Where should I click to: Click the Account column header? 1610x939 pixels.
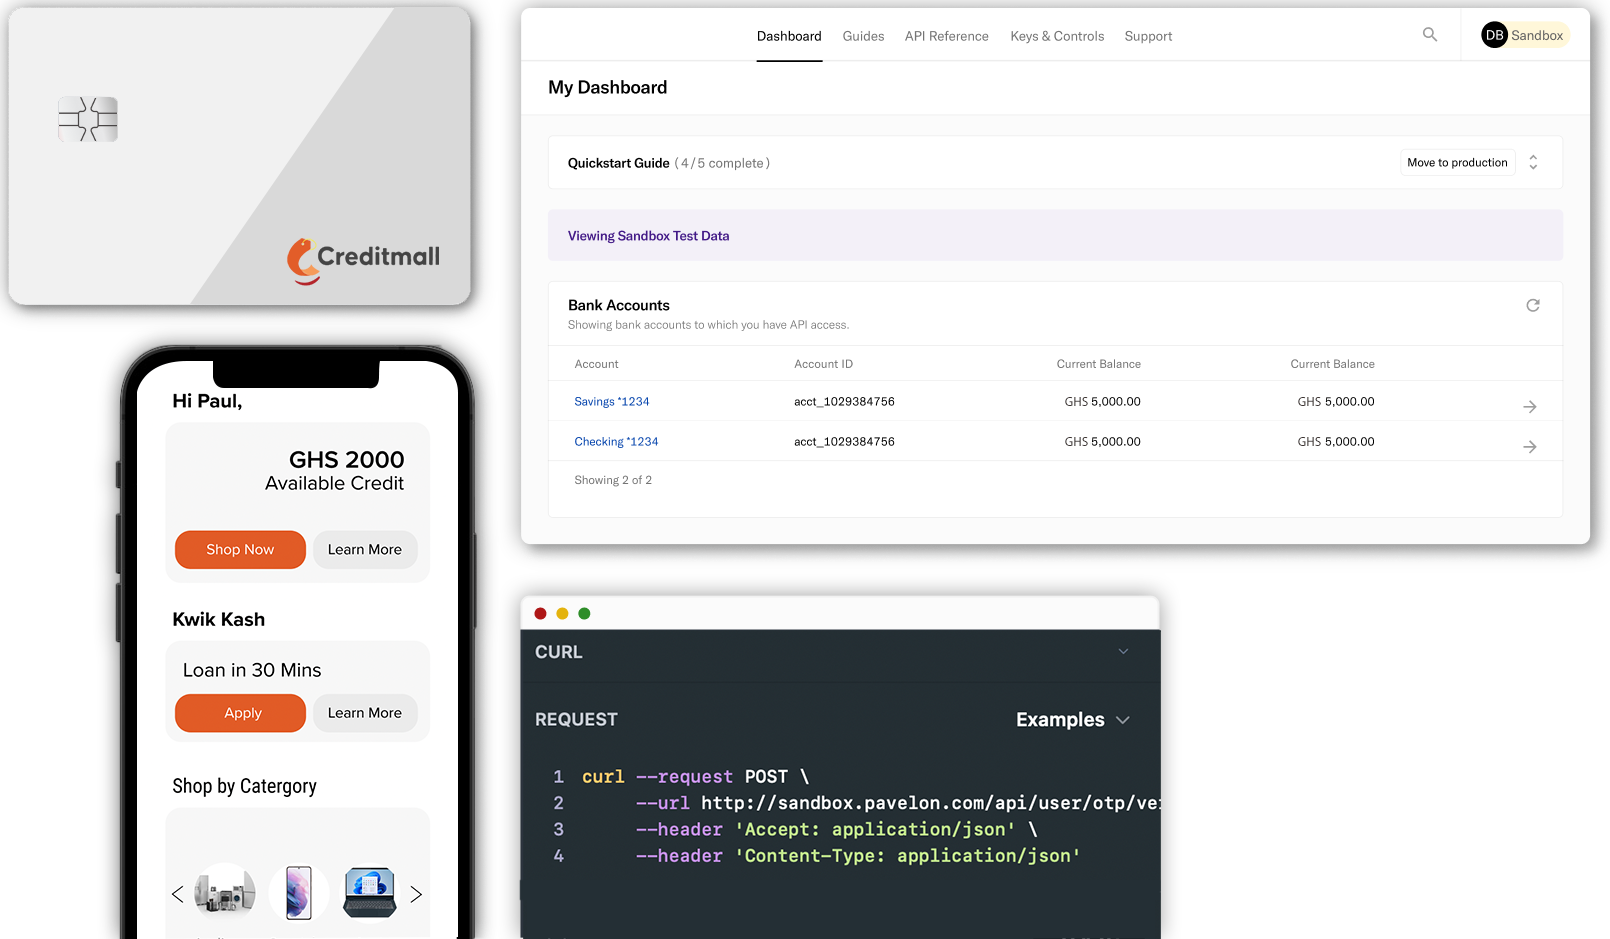596,364
